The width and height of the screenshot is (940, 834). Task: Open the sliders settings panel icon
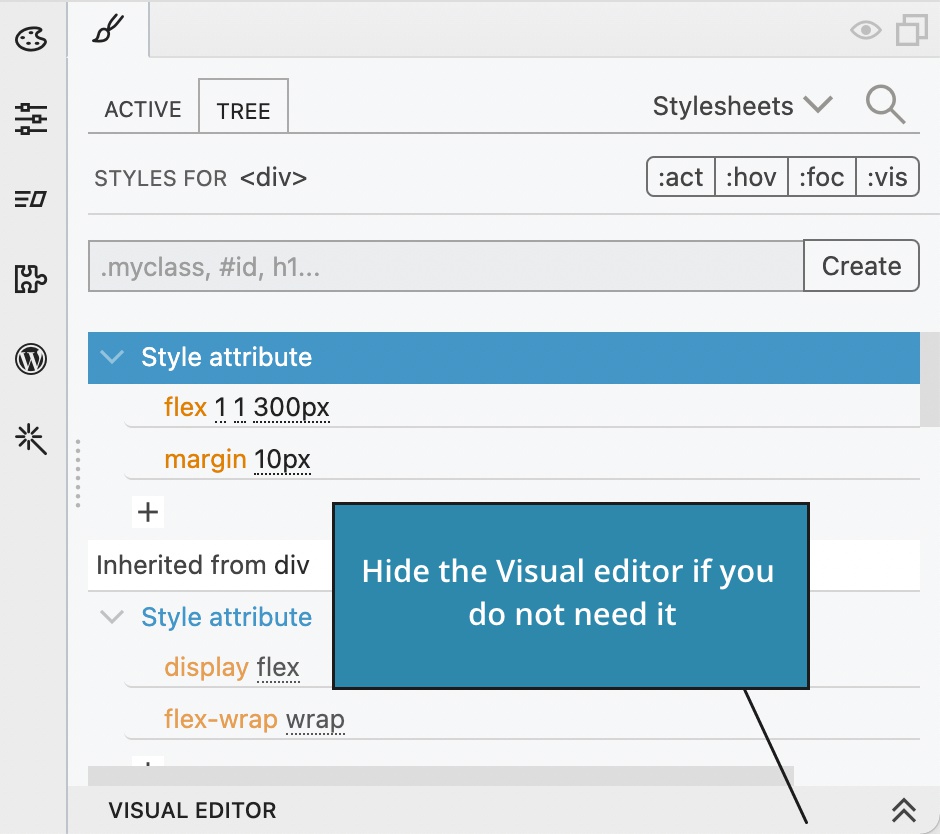coord(31,118)
